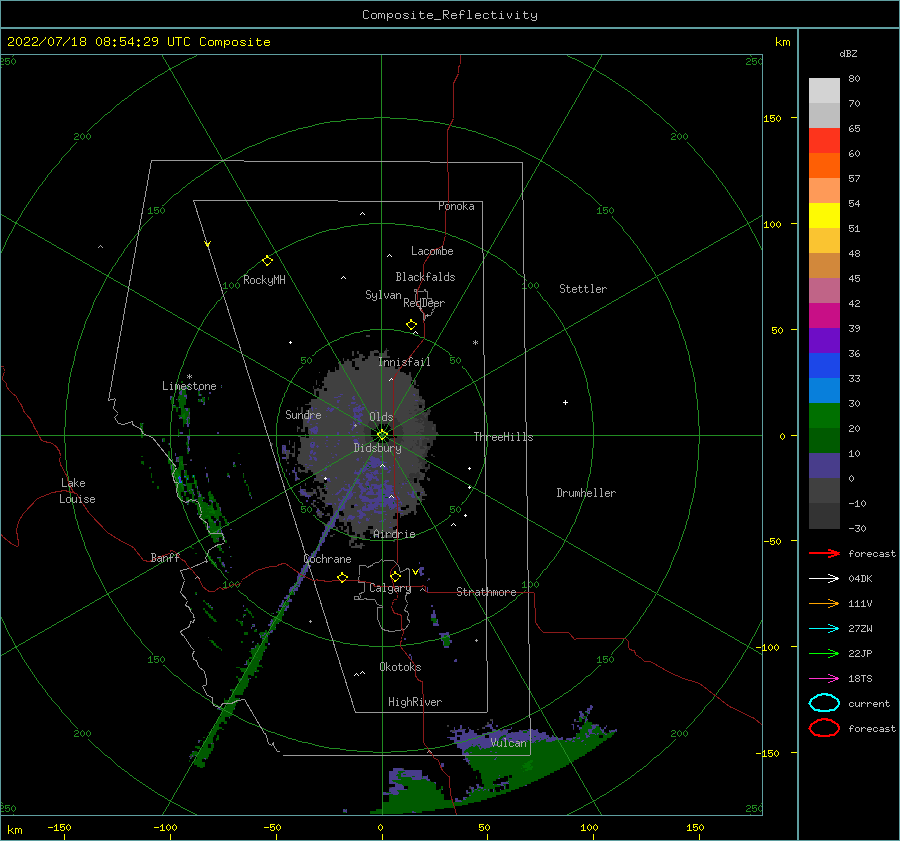Click the yellow radar site marker at Olds
The image size is (900, 841).
point(382,435)
